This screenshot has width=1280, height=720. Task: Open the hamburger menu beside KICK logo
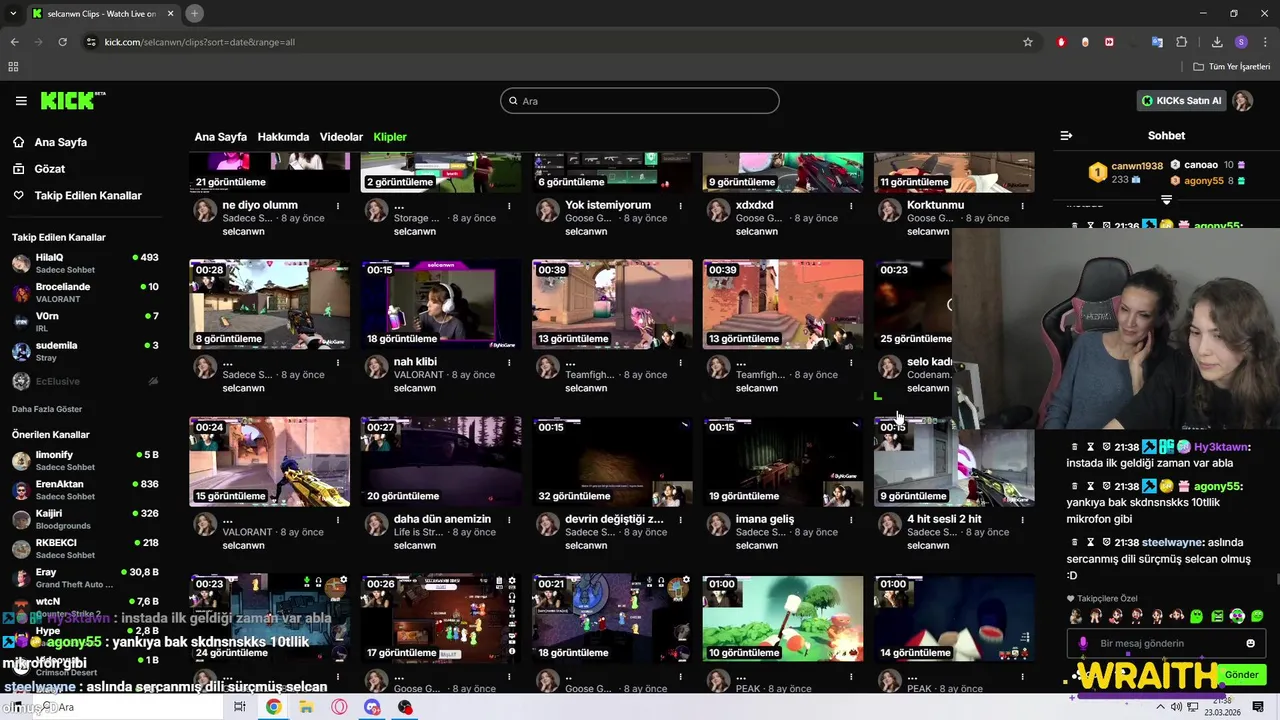tap(21, 101)
